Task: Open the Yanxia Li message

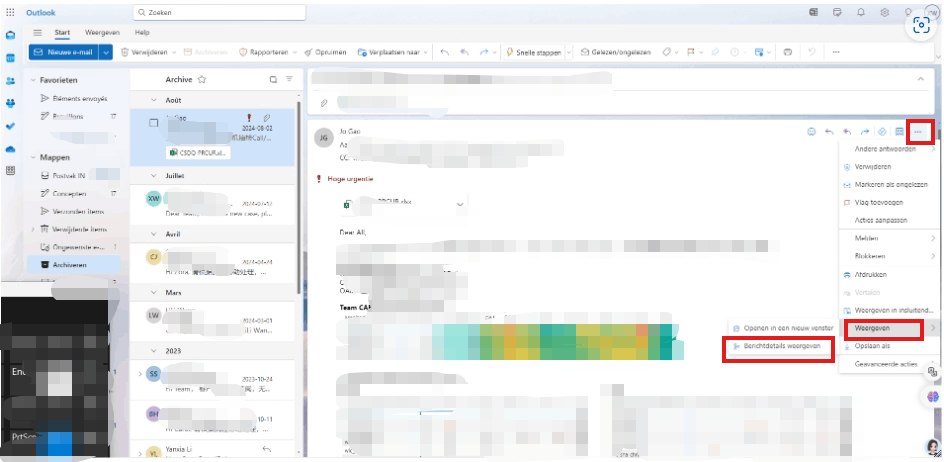Action: [212, 451]
